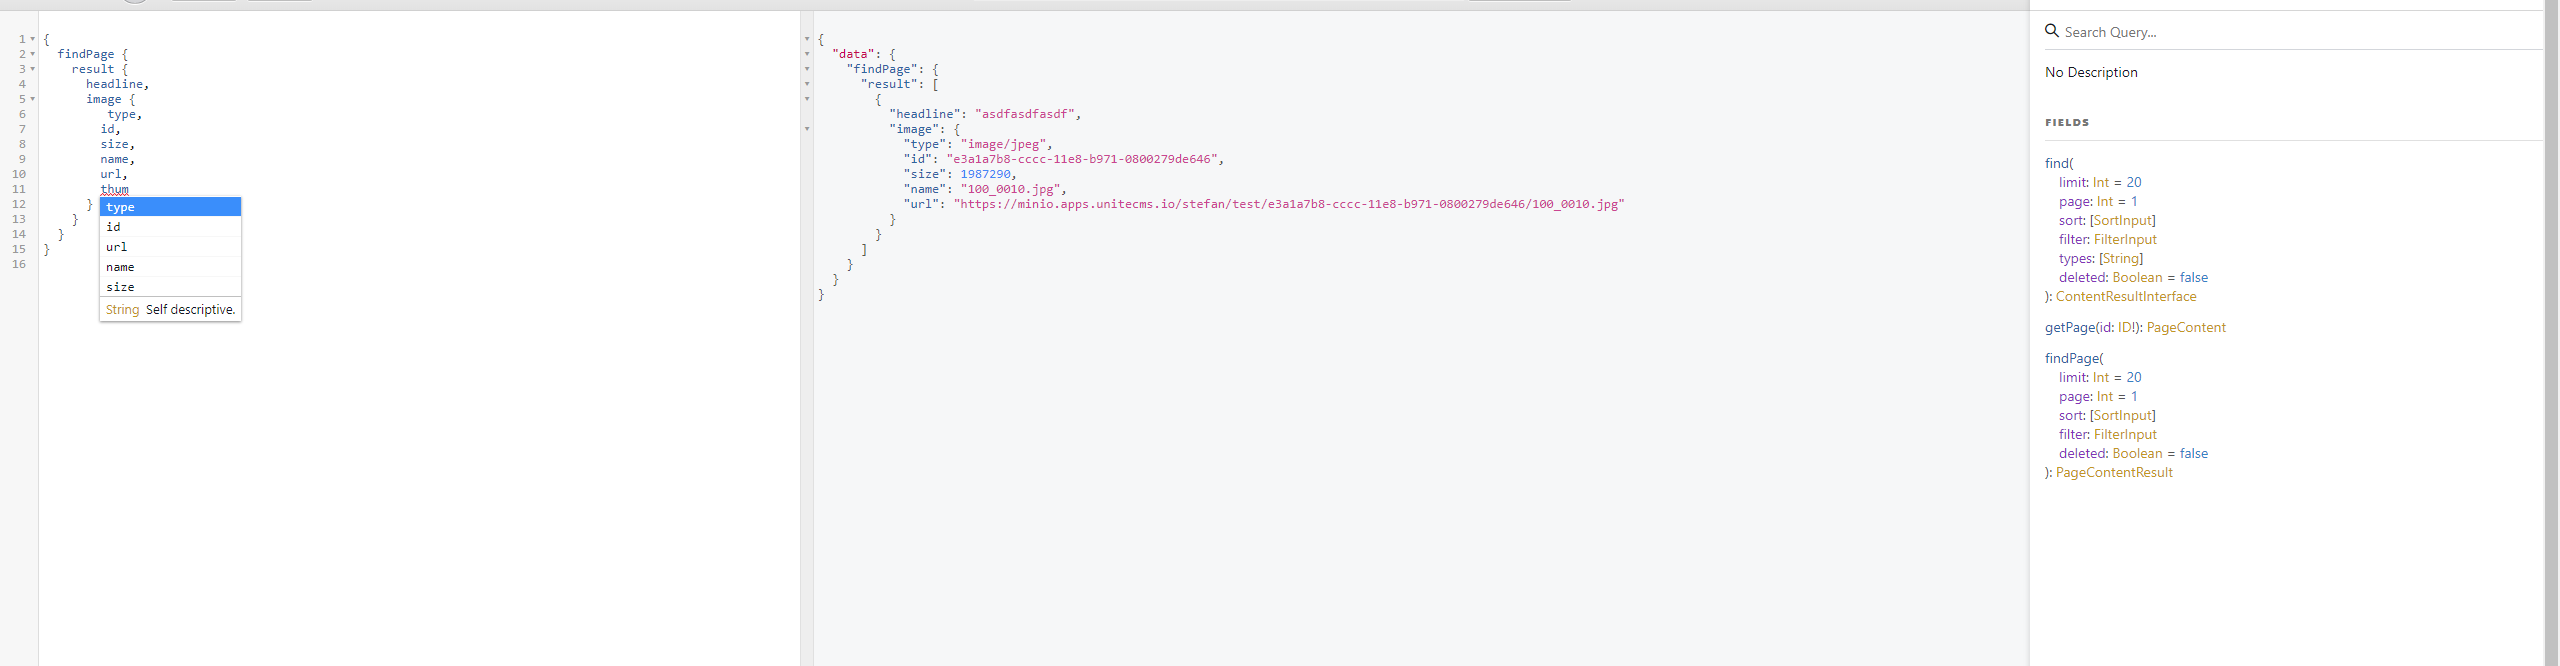Image resolution: width=2560 pixels, height=666 pixels.
Task: Open the ID type of getPage
Action: pos(2125,327)
